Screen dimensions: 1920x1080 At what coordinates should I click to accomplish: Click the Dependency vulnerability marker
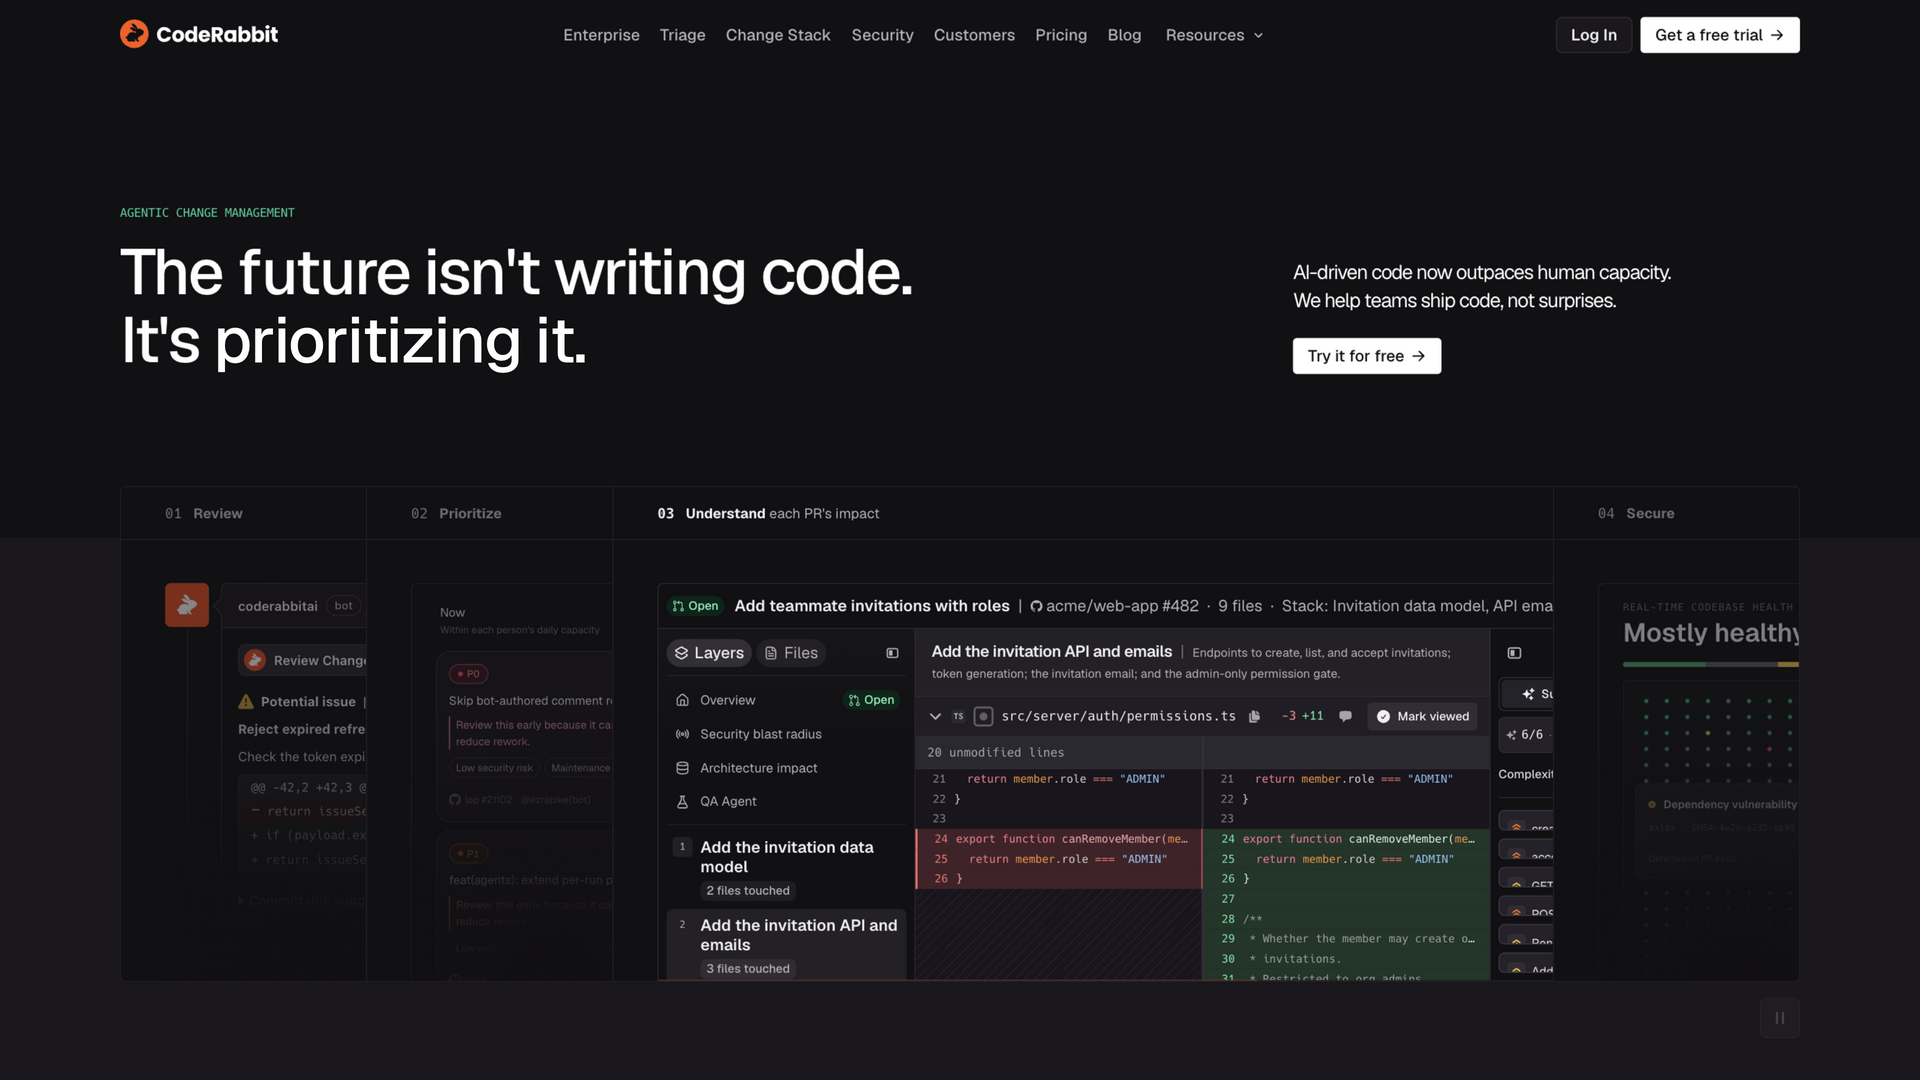1652,804
